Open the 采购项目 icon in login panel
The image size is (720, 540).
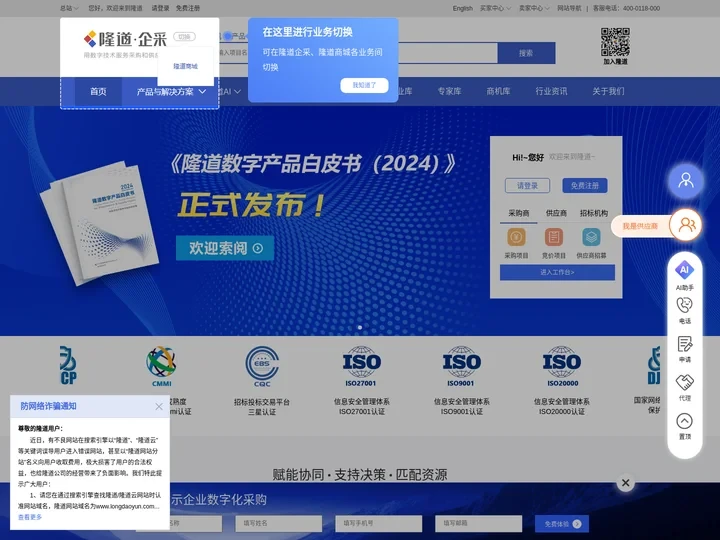click(x=516, y=238)
